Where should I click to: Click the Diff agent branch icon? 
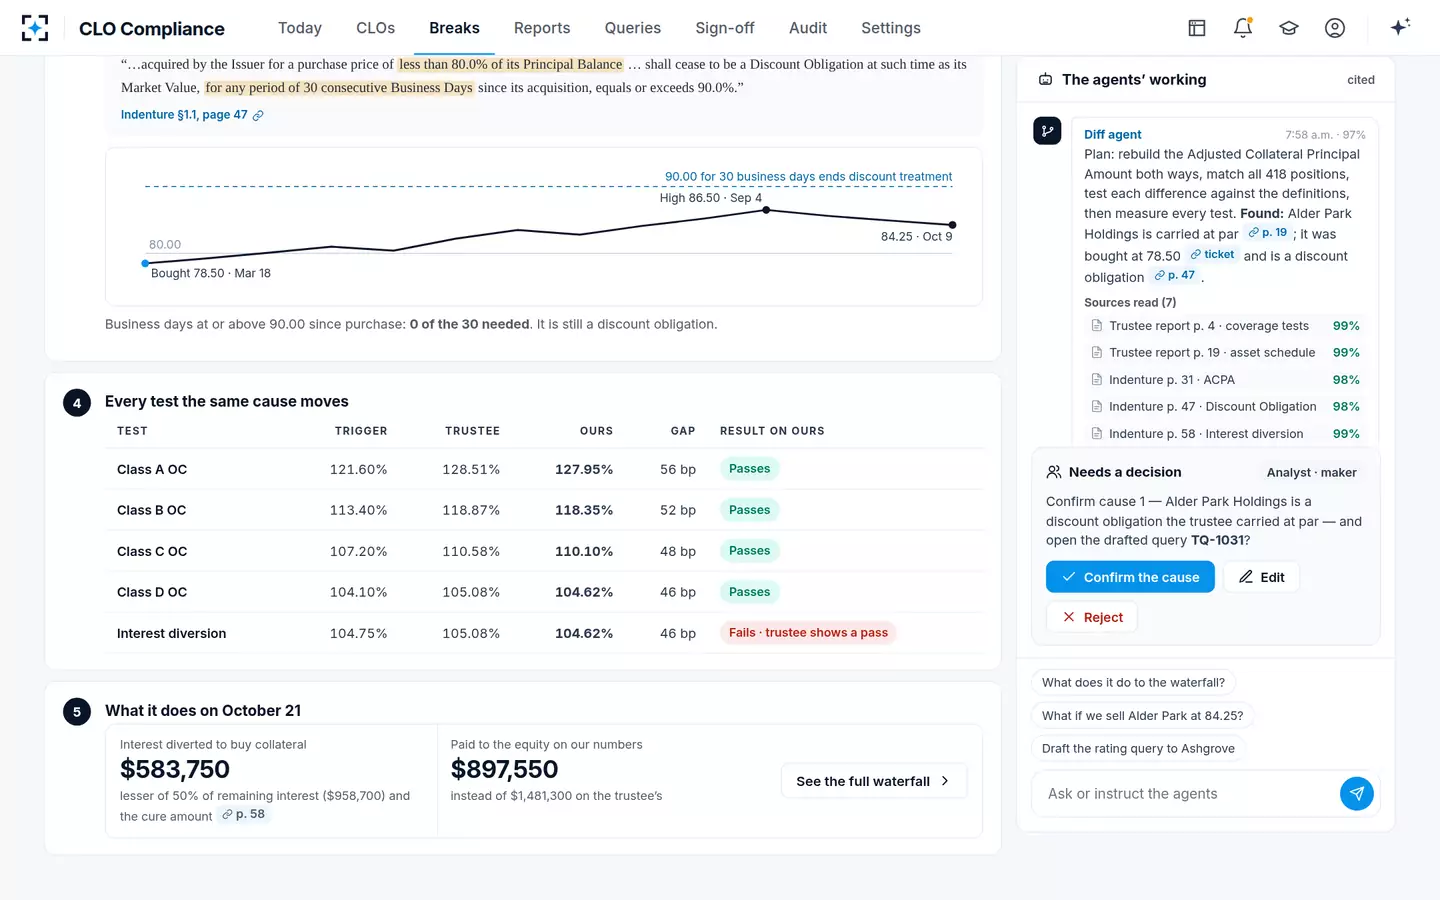pos(1047,131)
